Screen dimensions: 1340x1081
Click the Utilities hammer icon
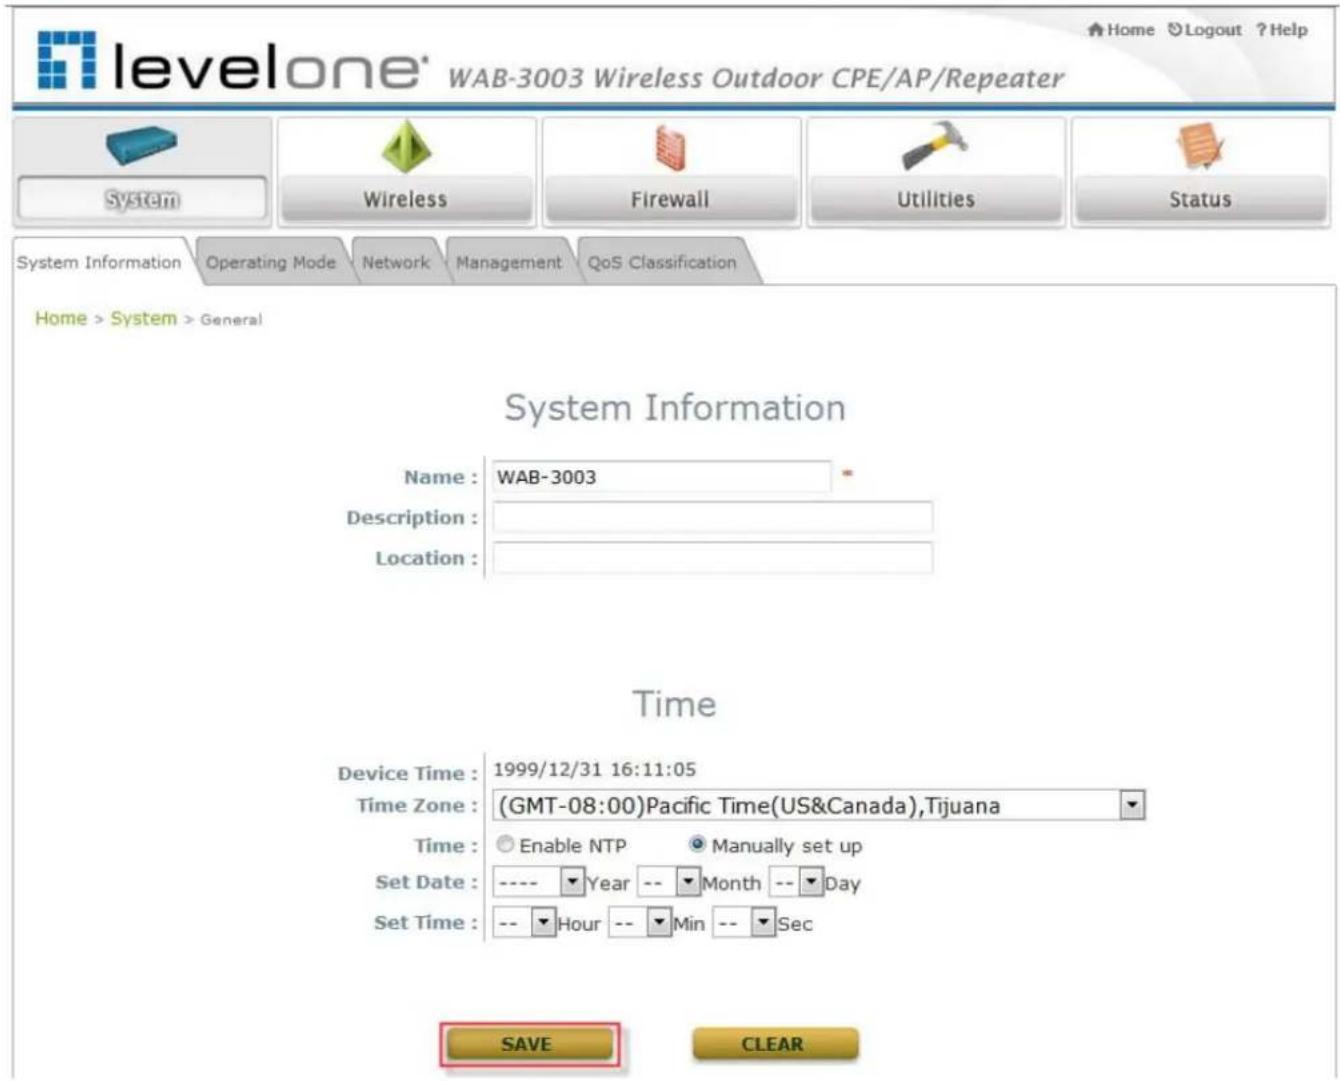coord(934,146)
